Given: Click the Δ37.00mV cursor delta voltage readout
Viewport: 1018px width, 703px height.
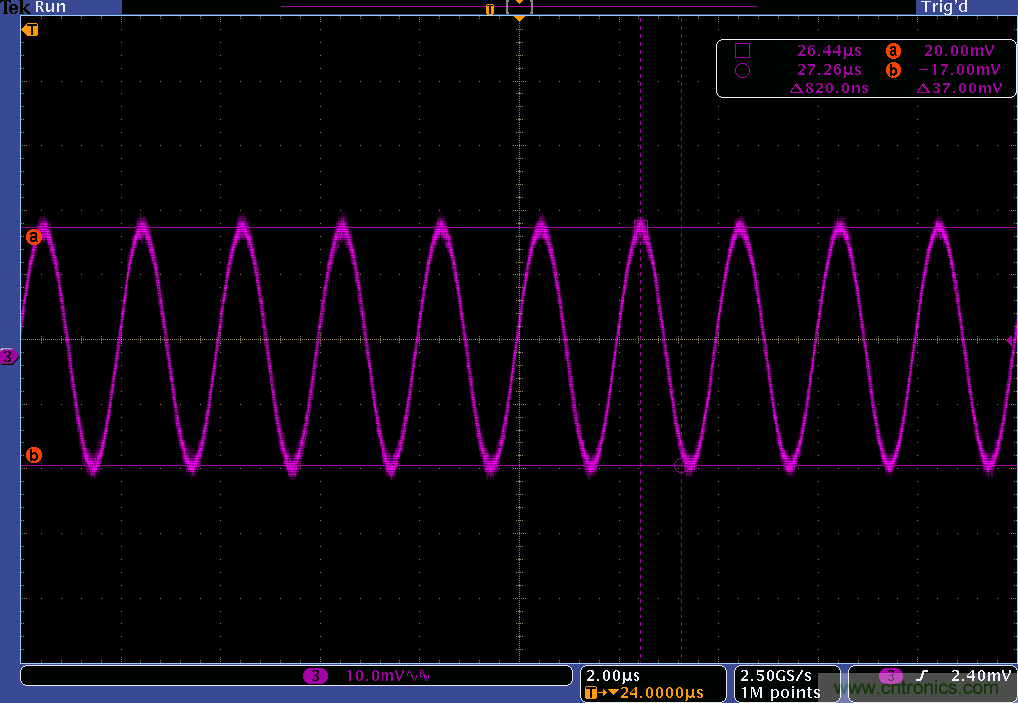Looking at the screenshot, I should pyautogui.click(x=959, y=88).
